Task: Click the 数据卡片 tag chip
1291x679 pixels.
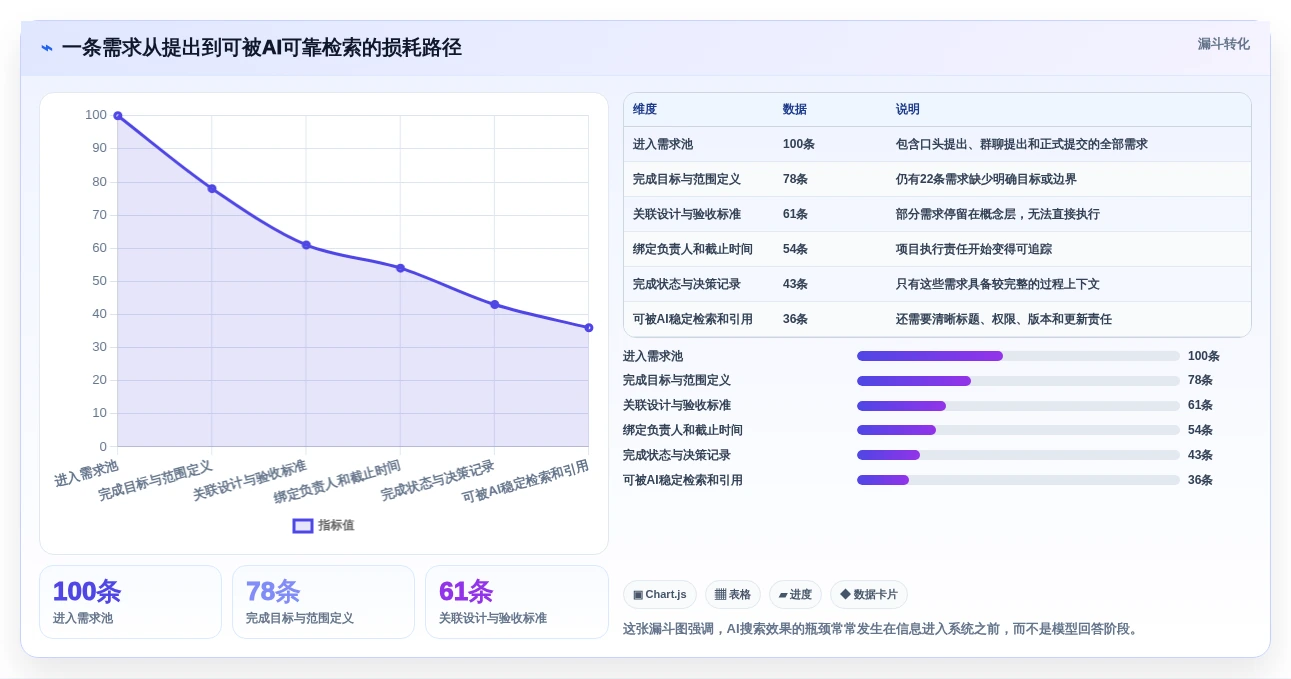Action: tap(869, 595)
